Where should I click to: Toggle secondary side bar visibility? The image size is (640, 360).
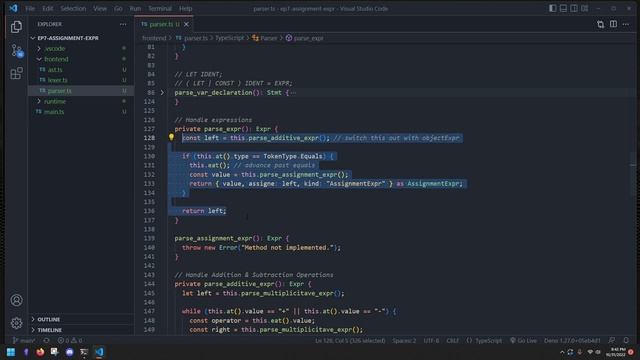[574, 8]
